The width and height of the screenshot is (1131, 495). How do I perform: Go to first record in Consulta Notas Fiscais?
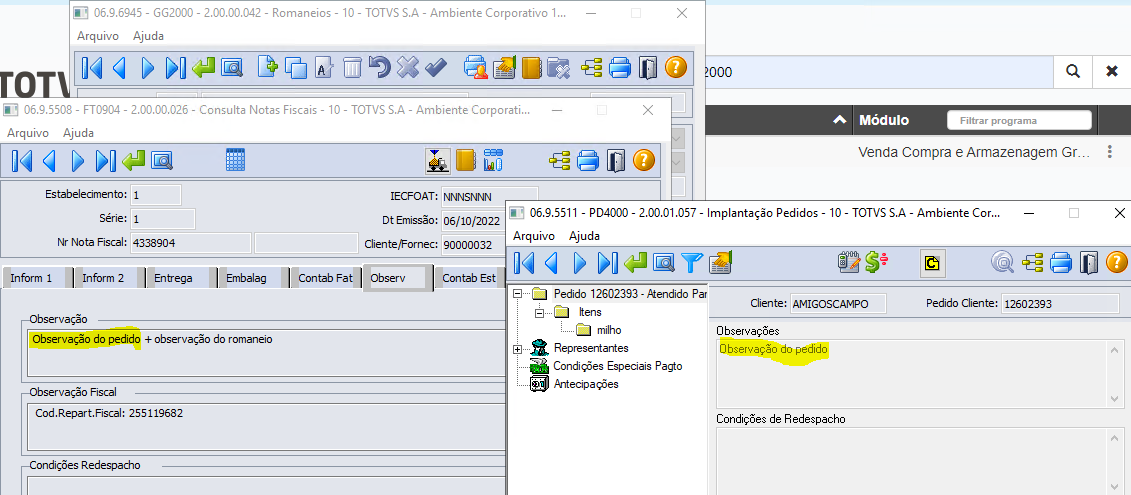[22, 160]
